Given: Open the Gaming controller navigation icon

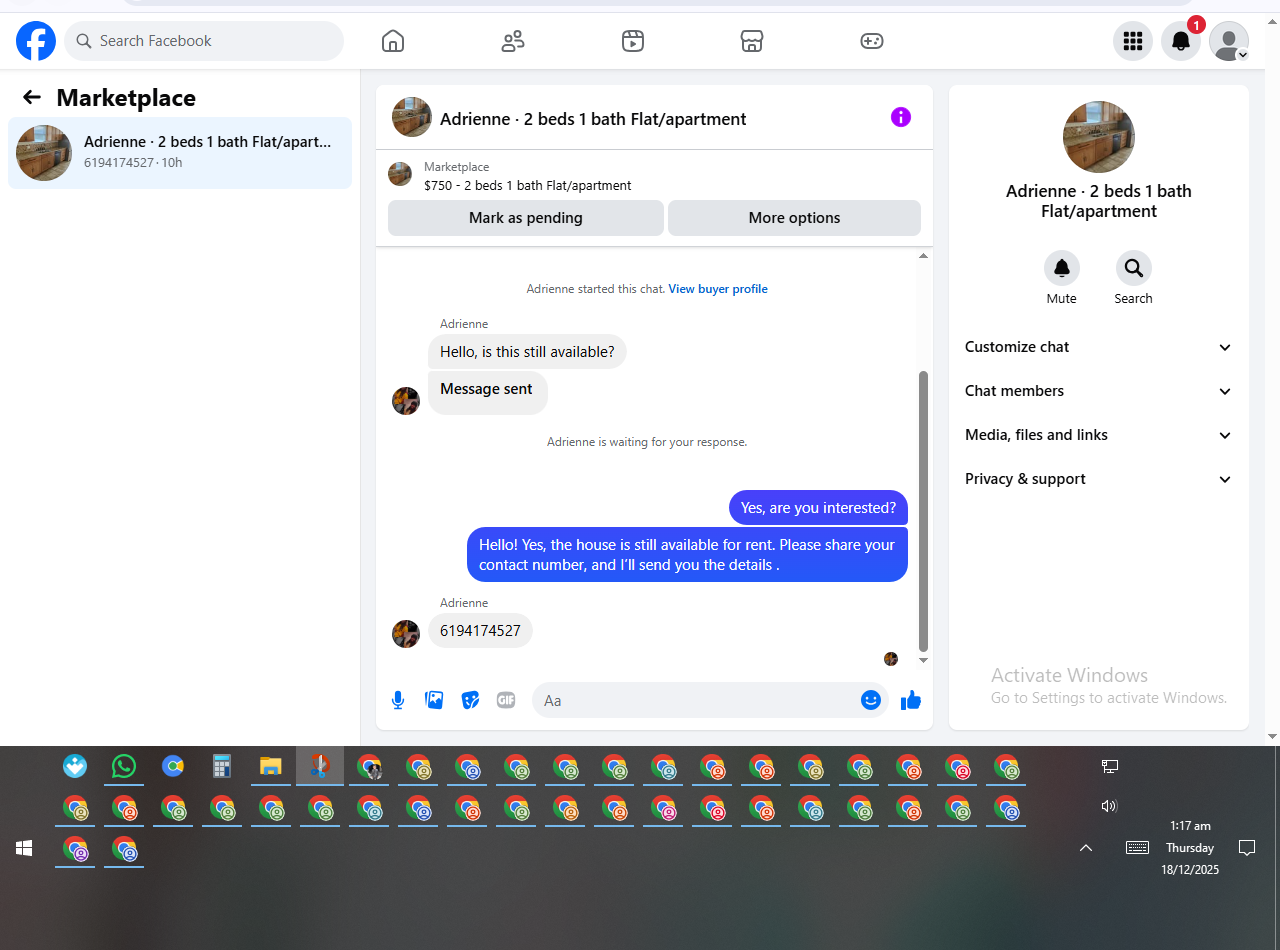Looking at the screenshot, I should tap(872, 41).
